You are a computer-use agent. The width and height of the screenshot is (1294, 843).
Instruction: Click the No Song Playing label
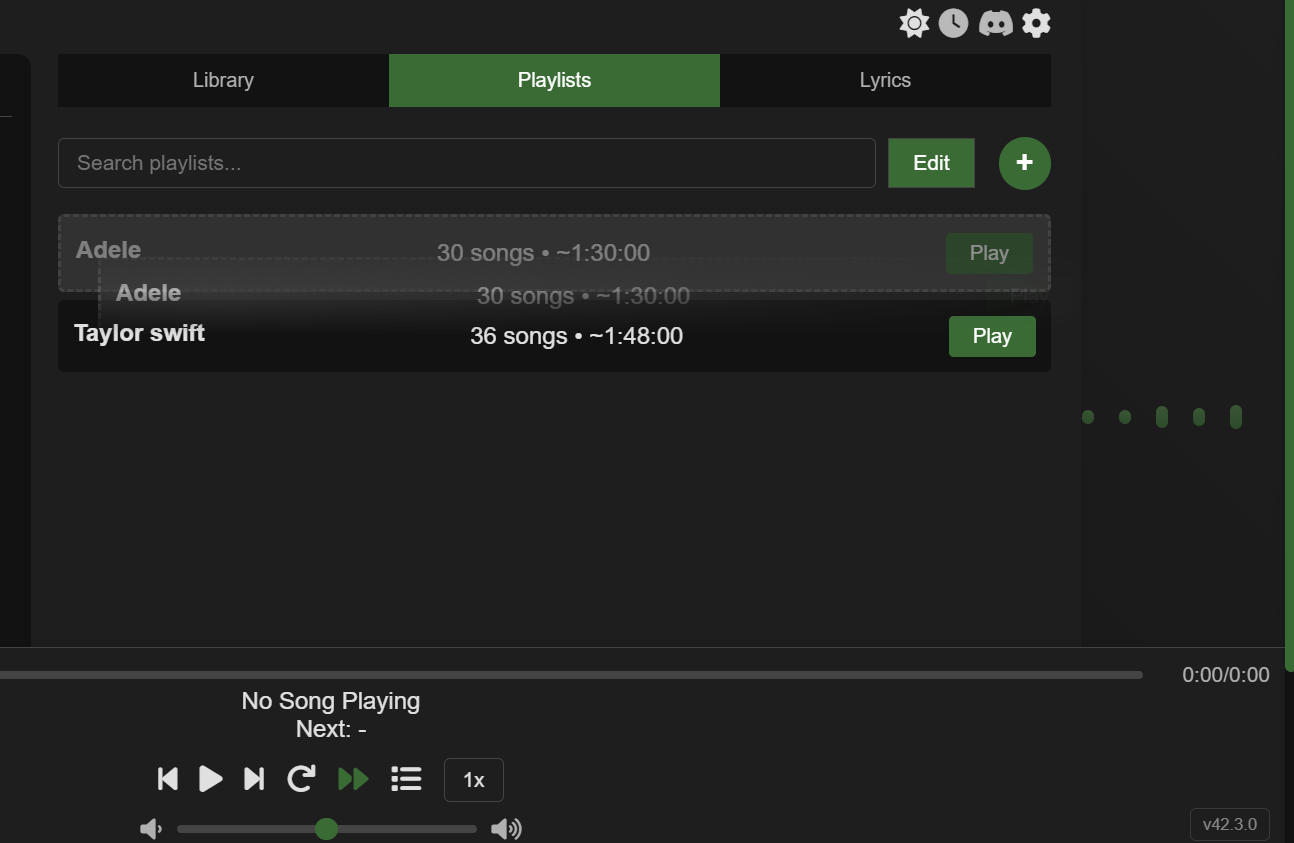[x=331, y=701]
